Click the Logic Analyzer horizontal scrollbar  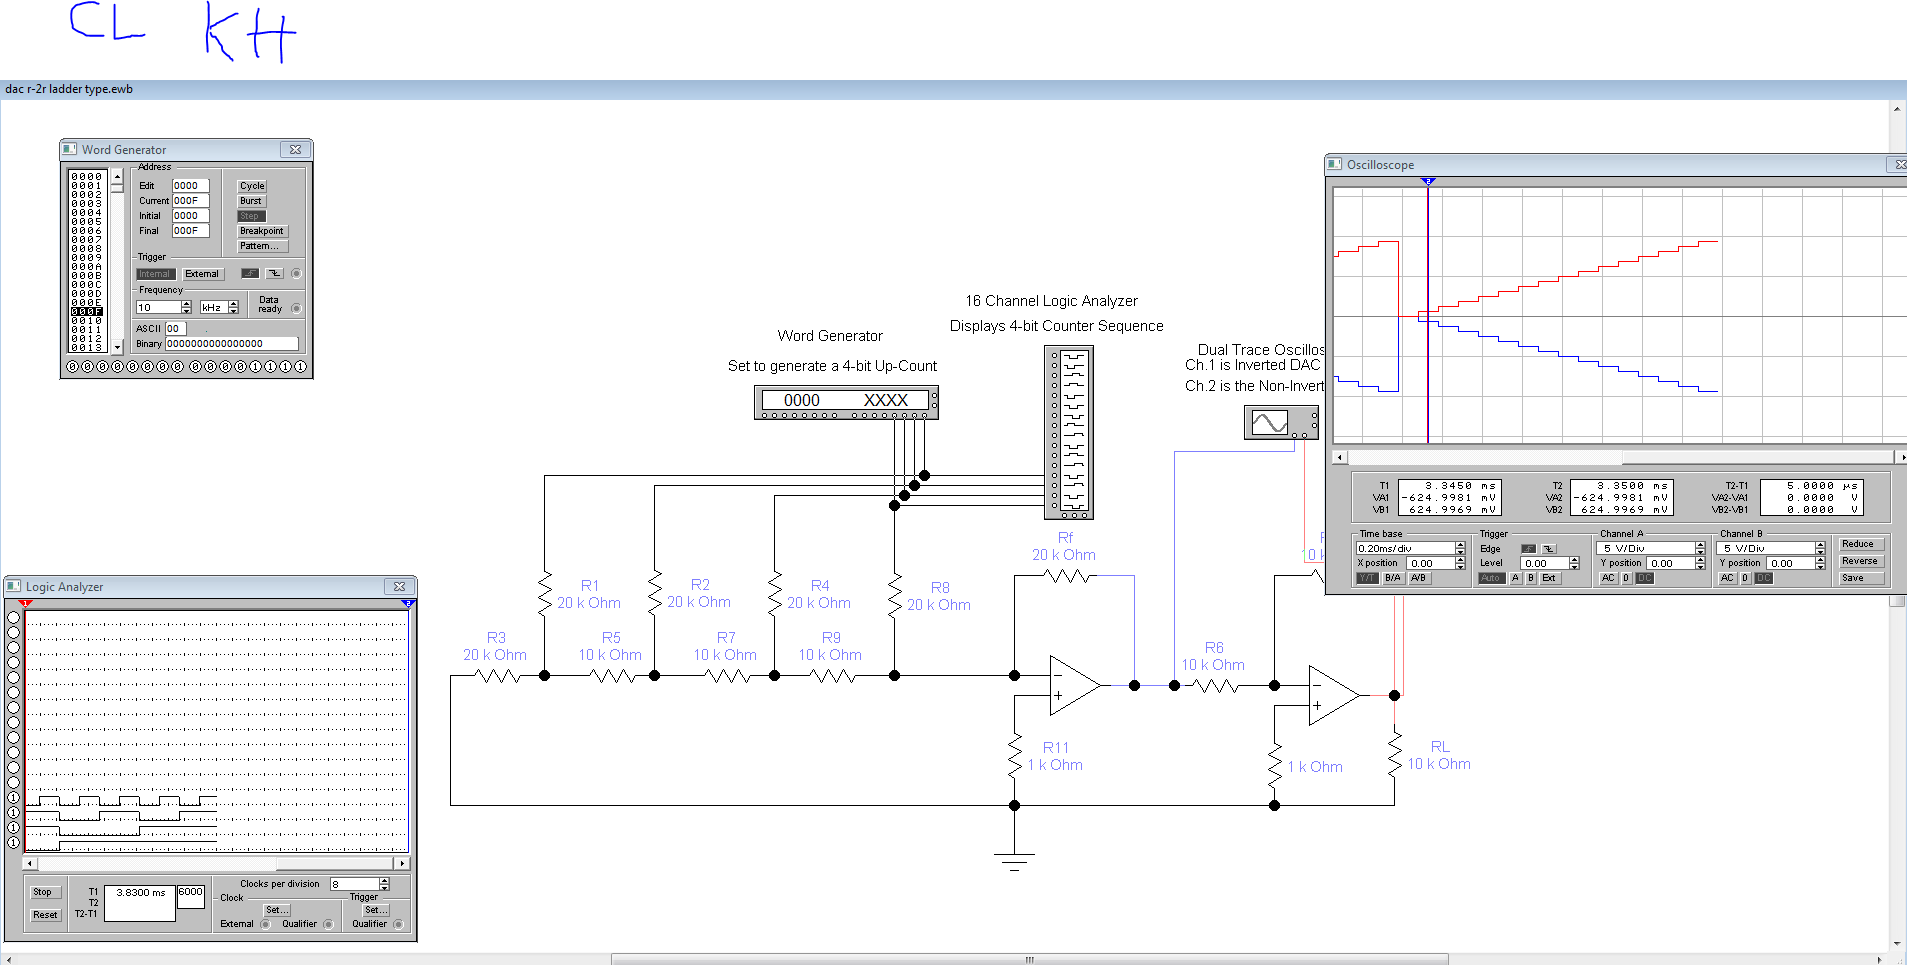(x=215, y=863)
